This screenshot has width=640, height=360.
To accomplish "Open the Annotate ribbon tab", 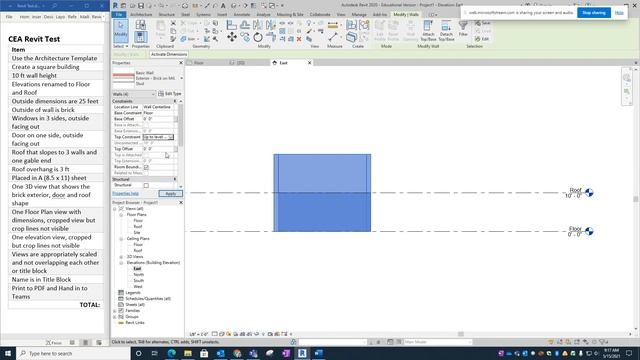I will 242,15.
